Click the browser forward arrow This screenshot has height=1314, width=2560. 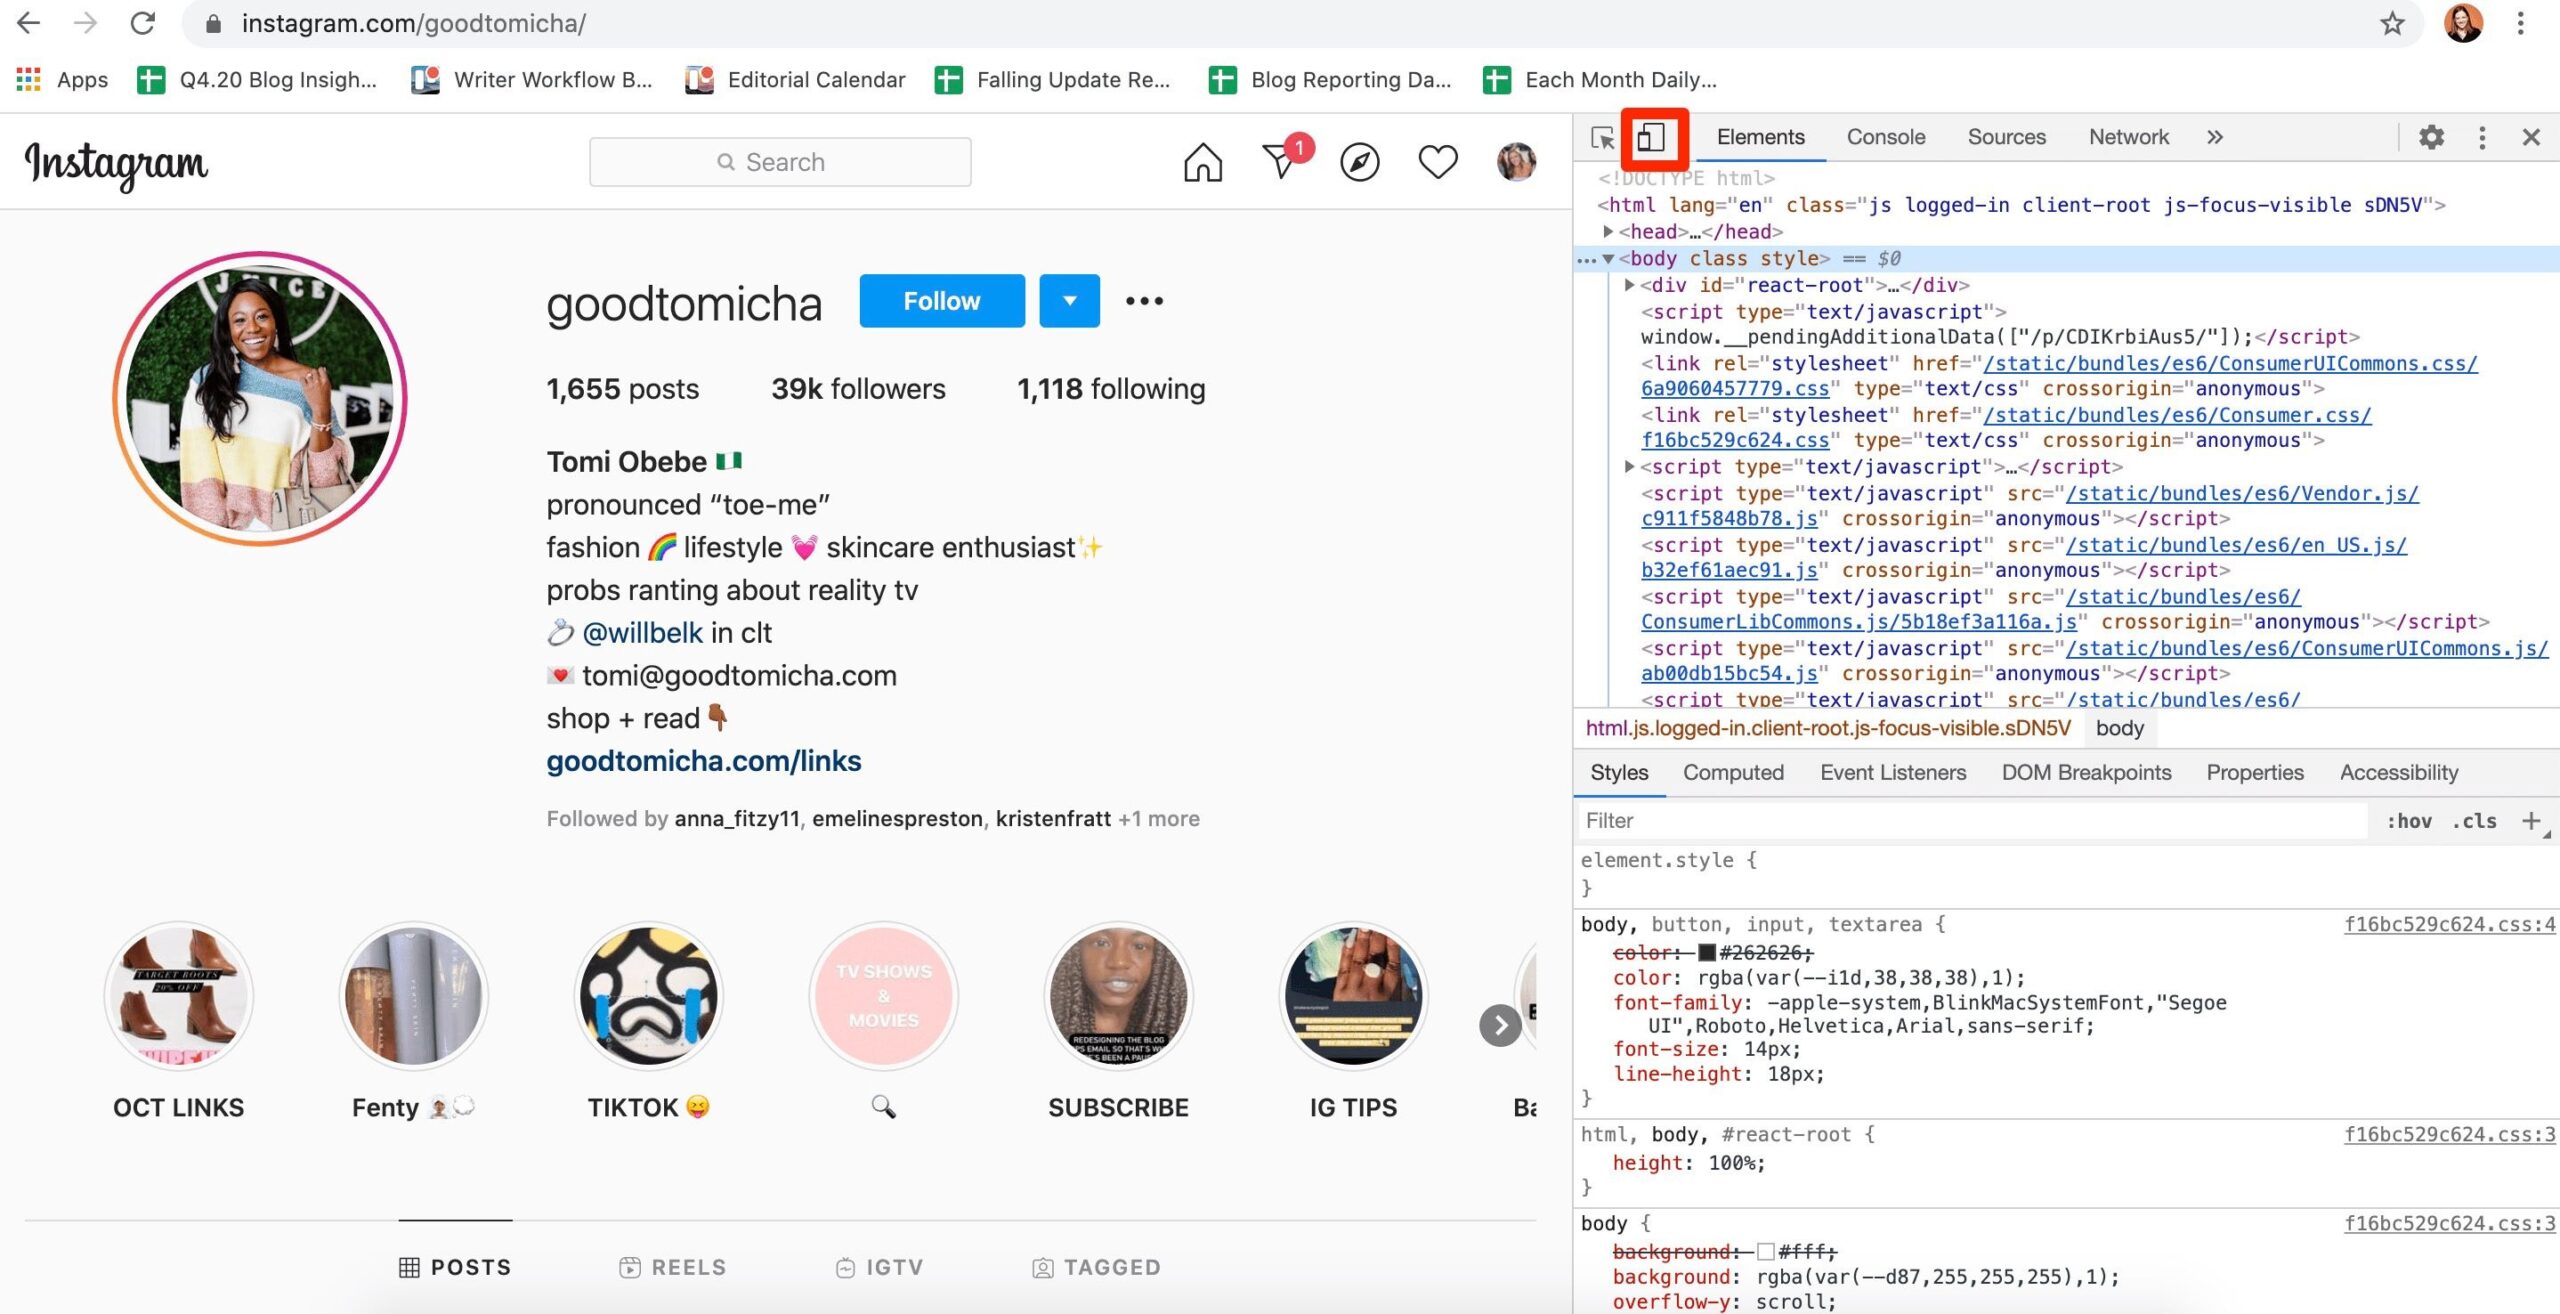pyautogui.click(x=86, y=23)
